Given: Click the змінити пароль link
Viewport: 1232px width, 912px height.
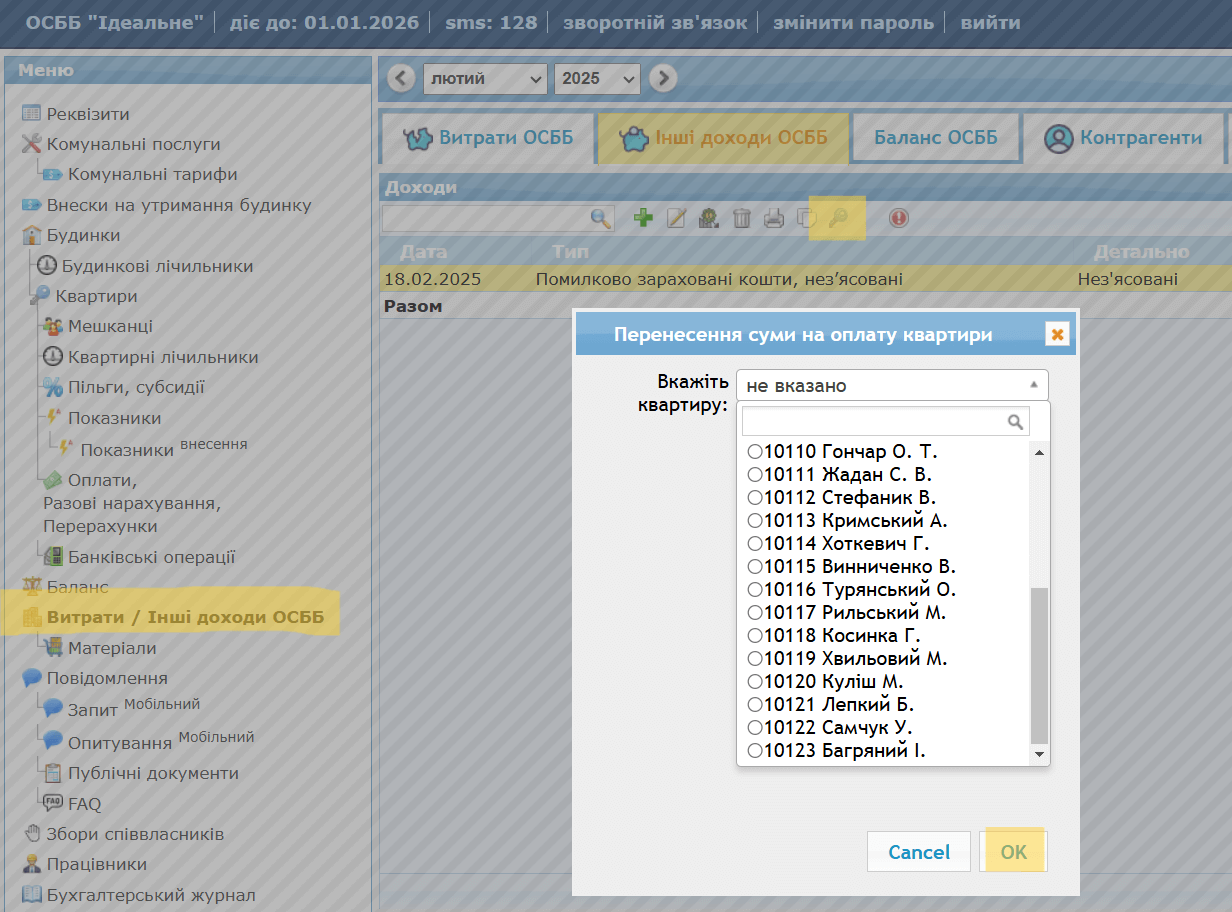Looking at the screenshot, I should point(853,22).
